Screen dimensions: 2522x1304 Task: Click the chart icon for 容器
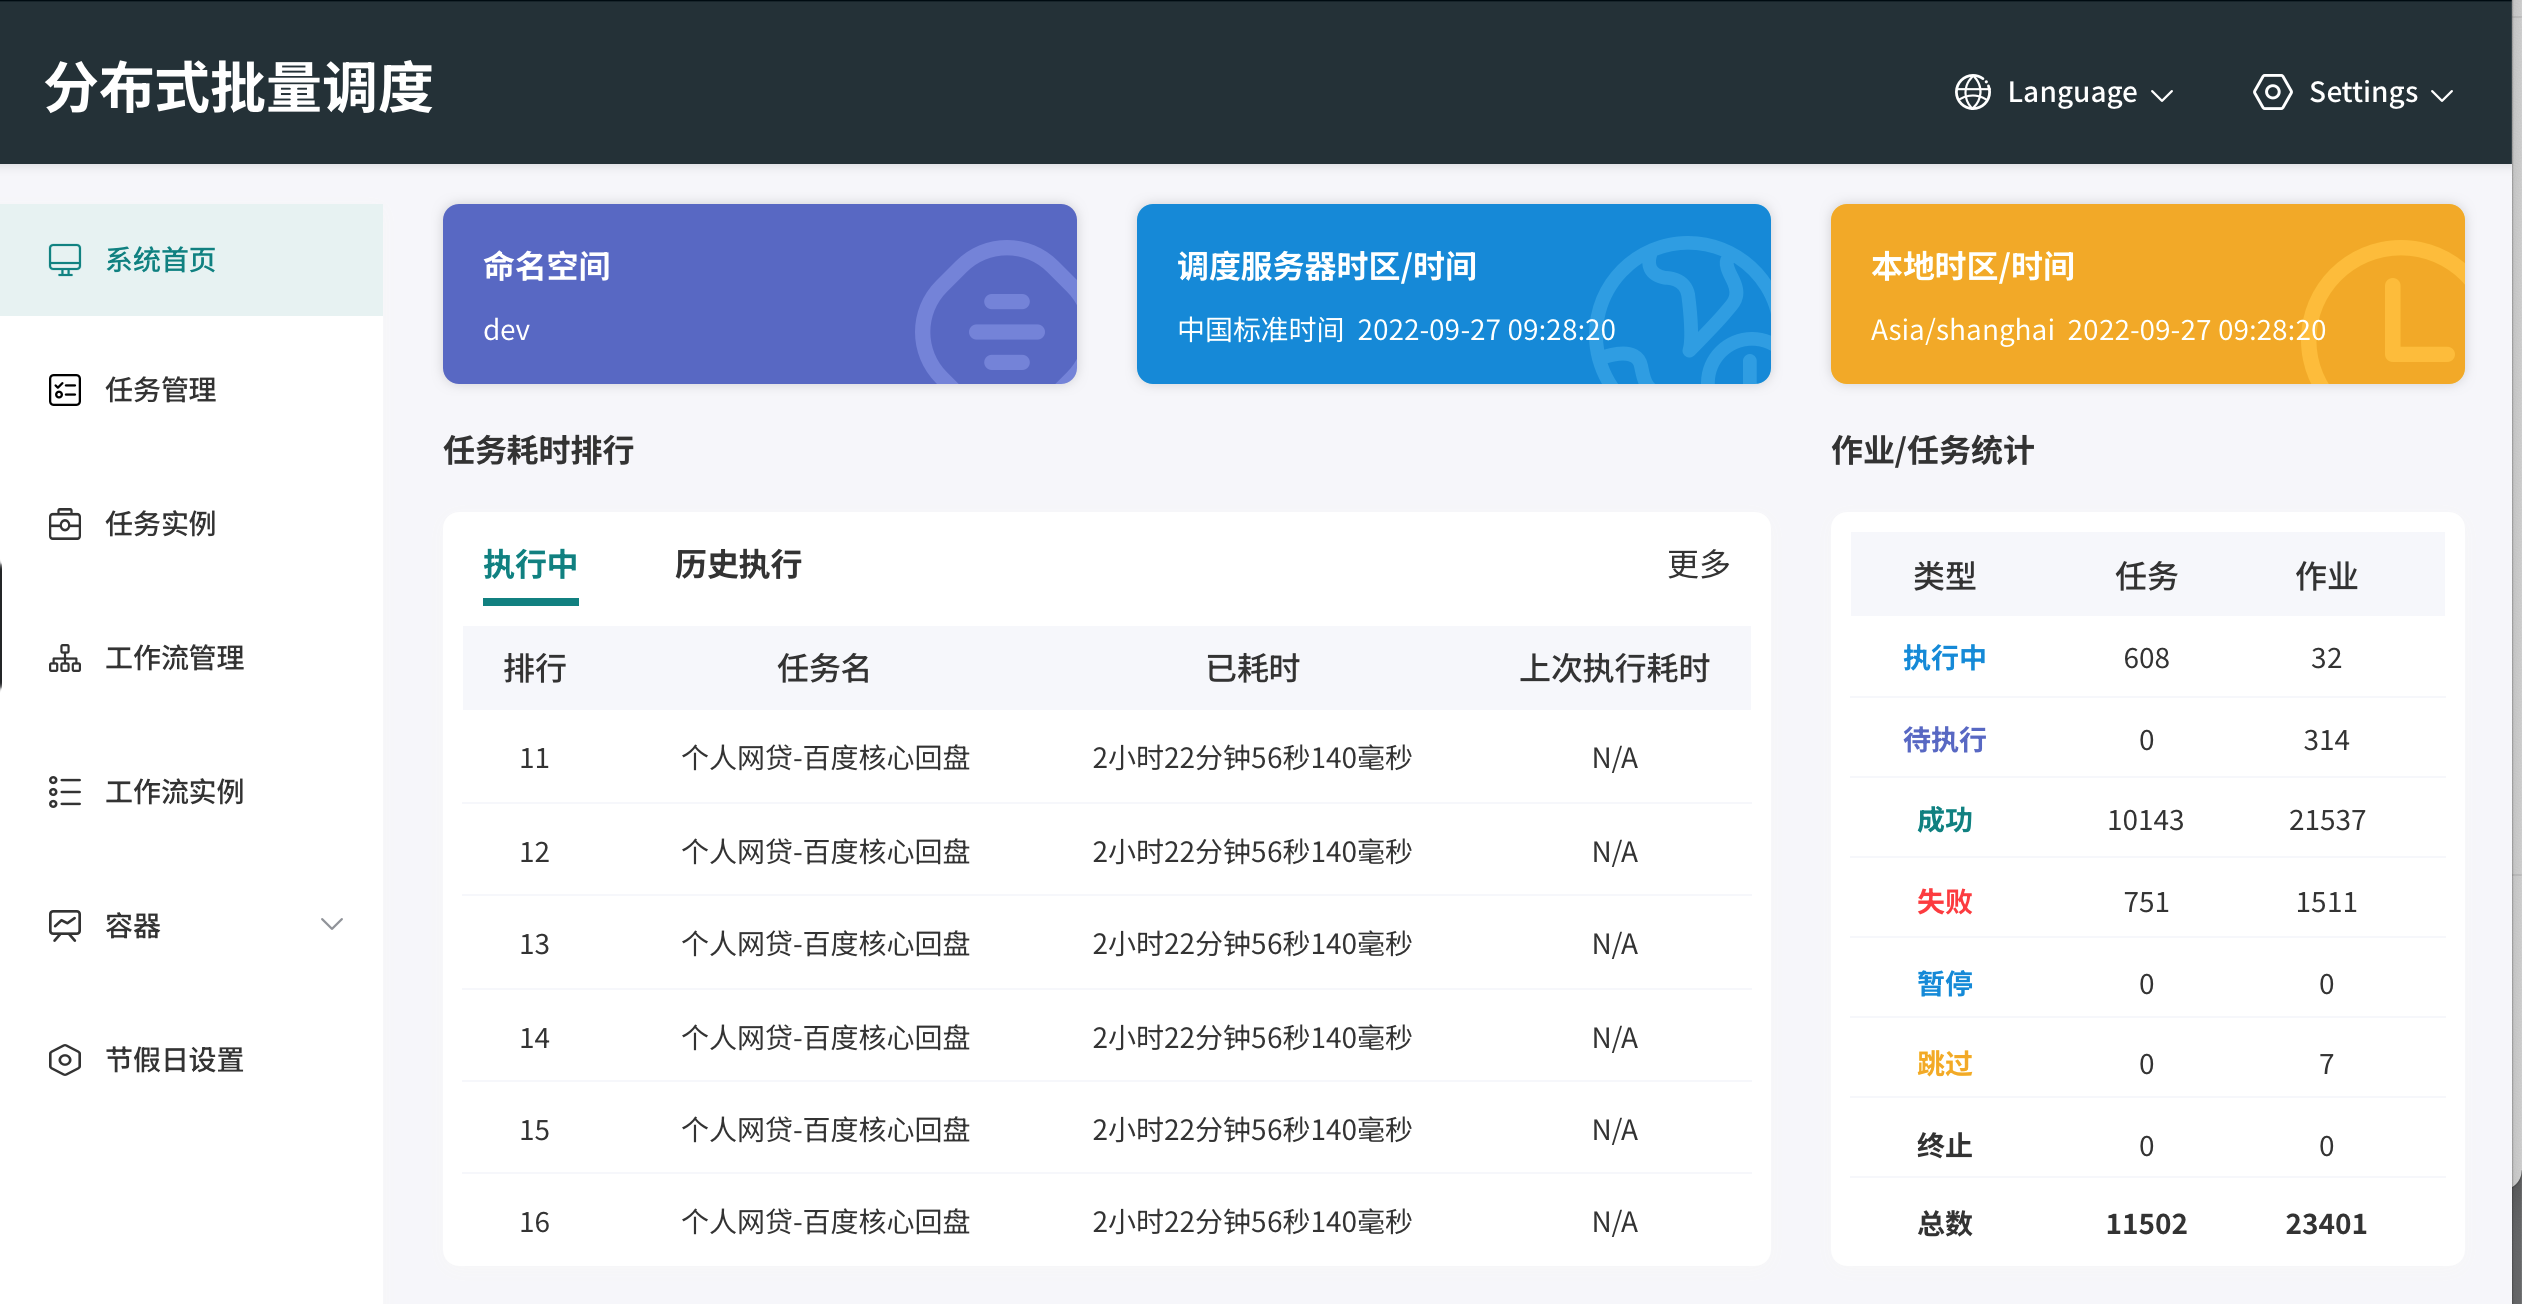(65, 926)
